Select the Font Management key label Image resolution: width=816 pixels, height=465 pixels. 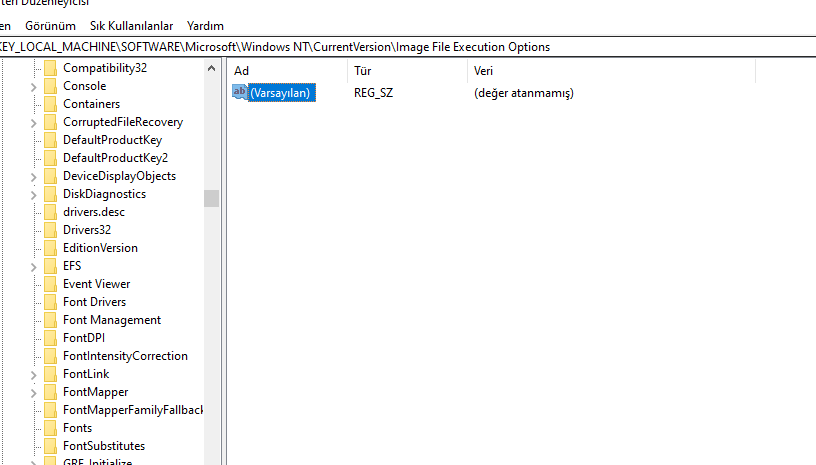click(x=112, y=320)
